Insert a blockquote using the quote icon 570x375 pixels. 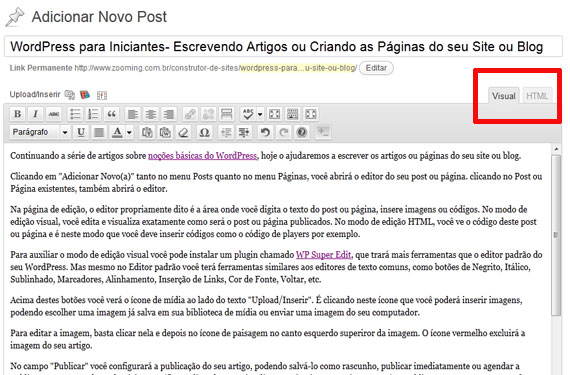[112, 114]
